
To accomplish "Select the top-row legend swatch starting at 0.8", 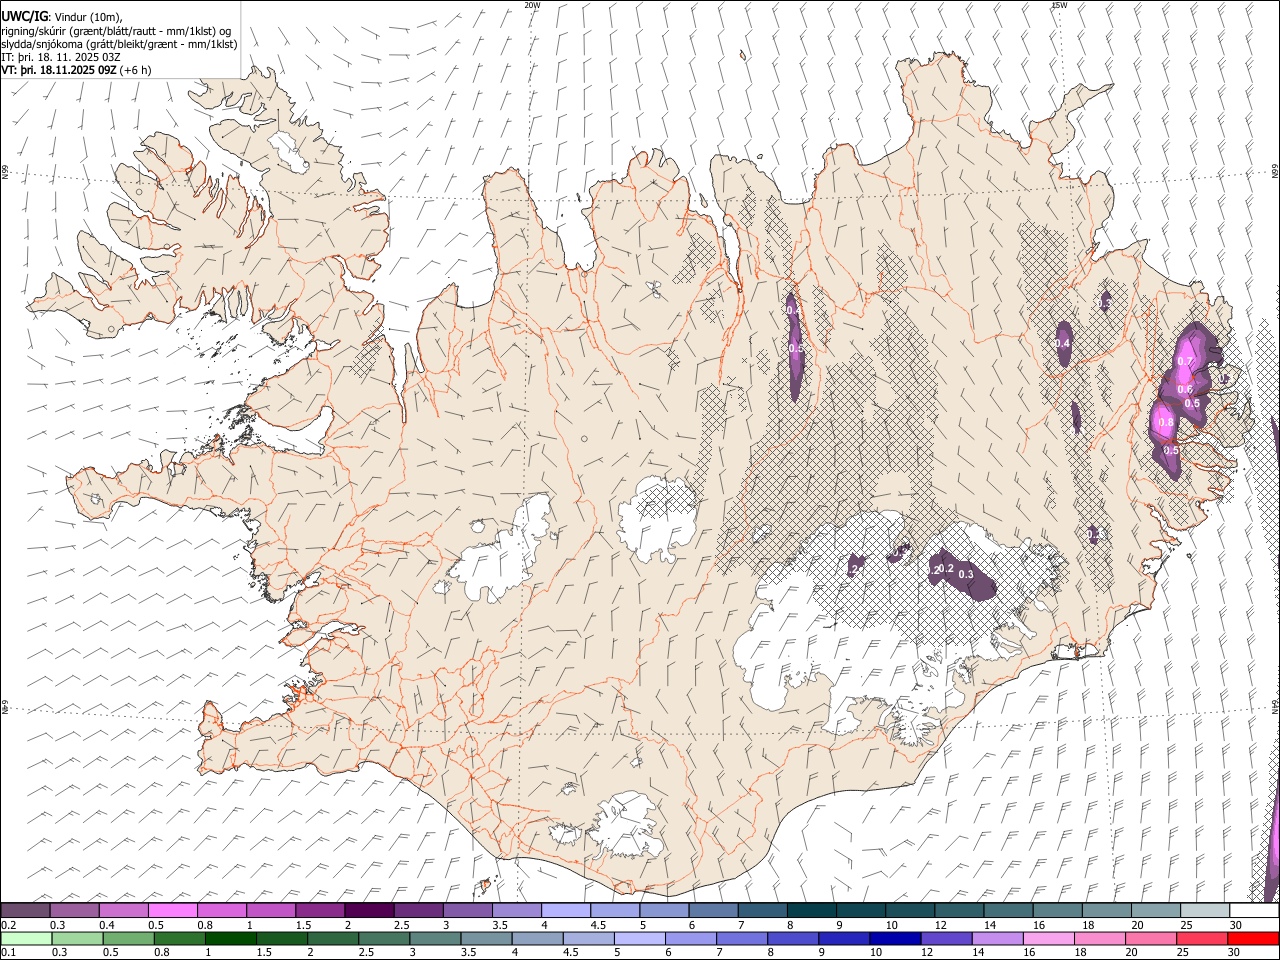I will pos(221,911).
